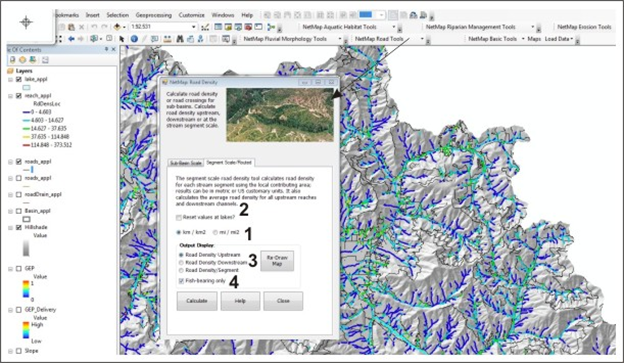
Task: Click the Redo arrow icon
Action: click(104, 27)
